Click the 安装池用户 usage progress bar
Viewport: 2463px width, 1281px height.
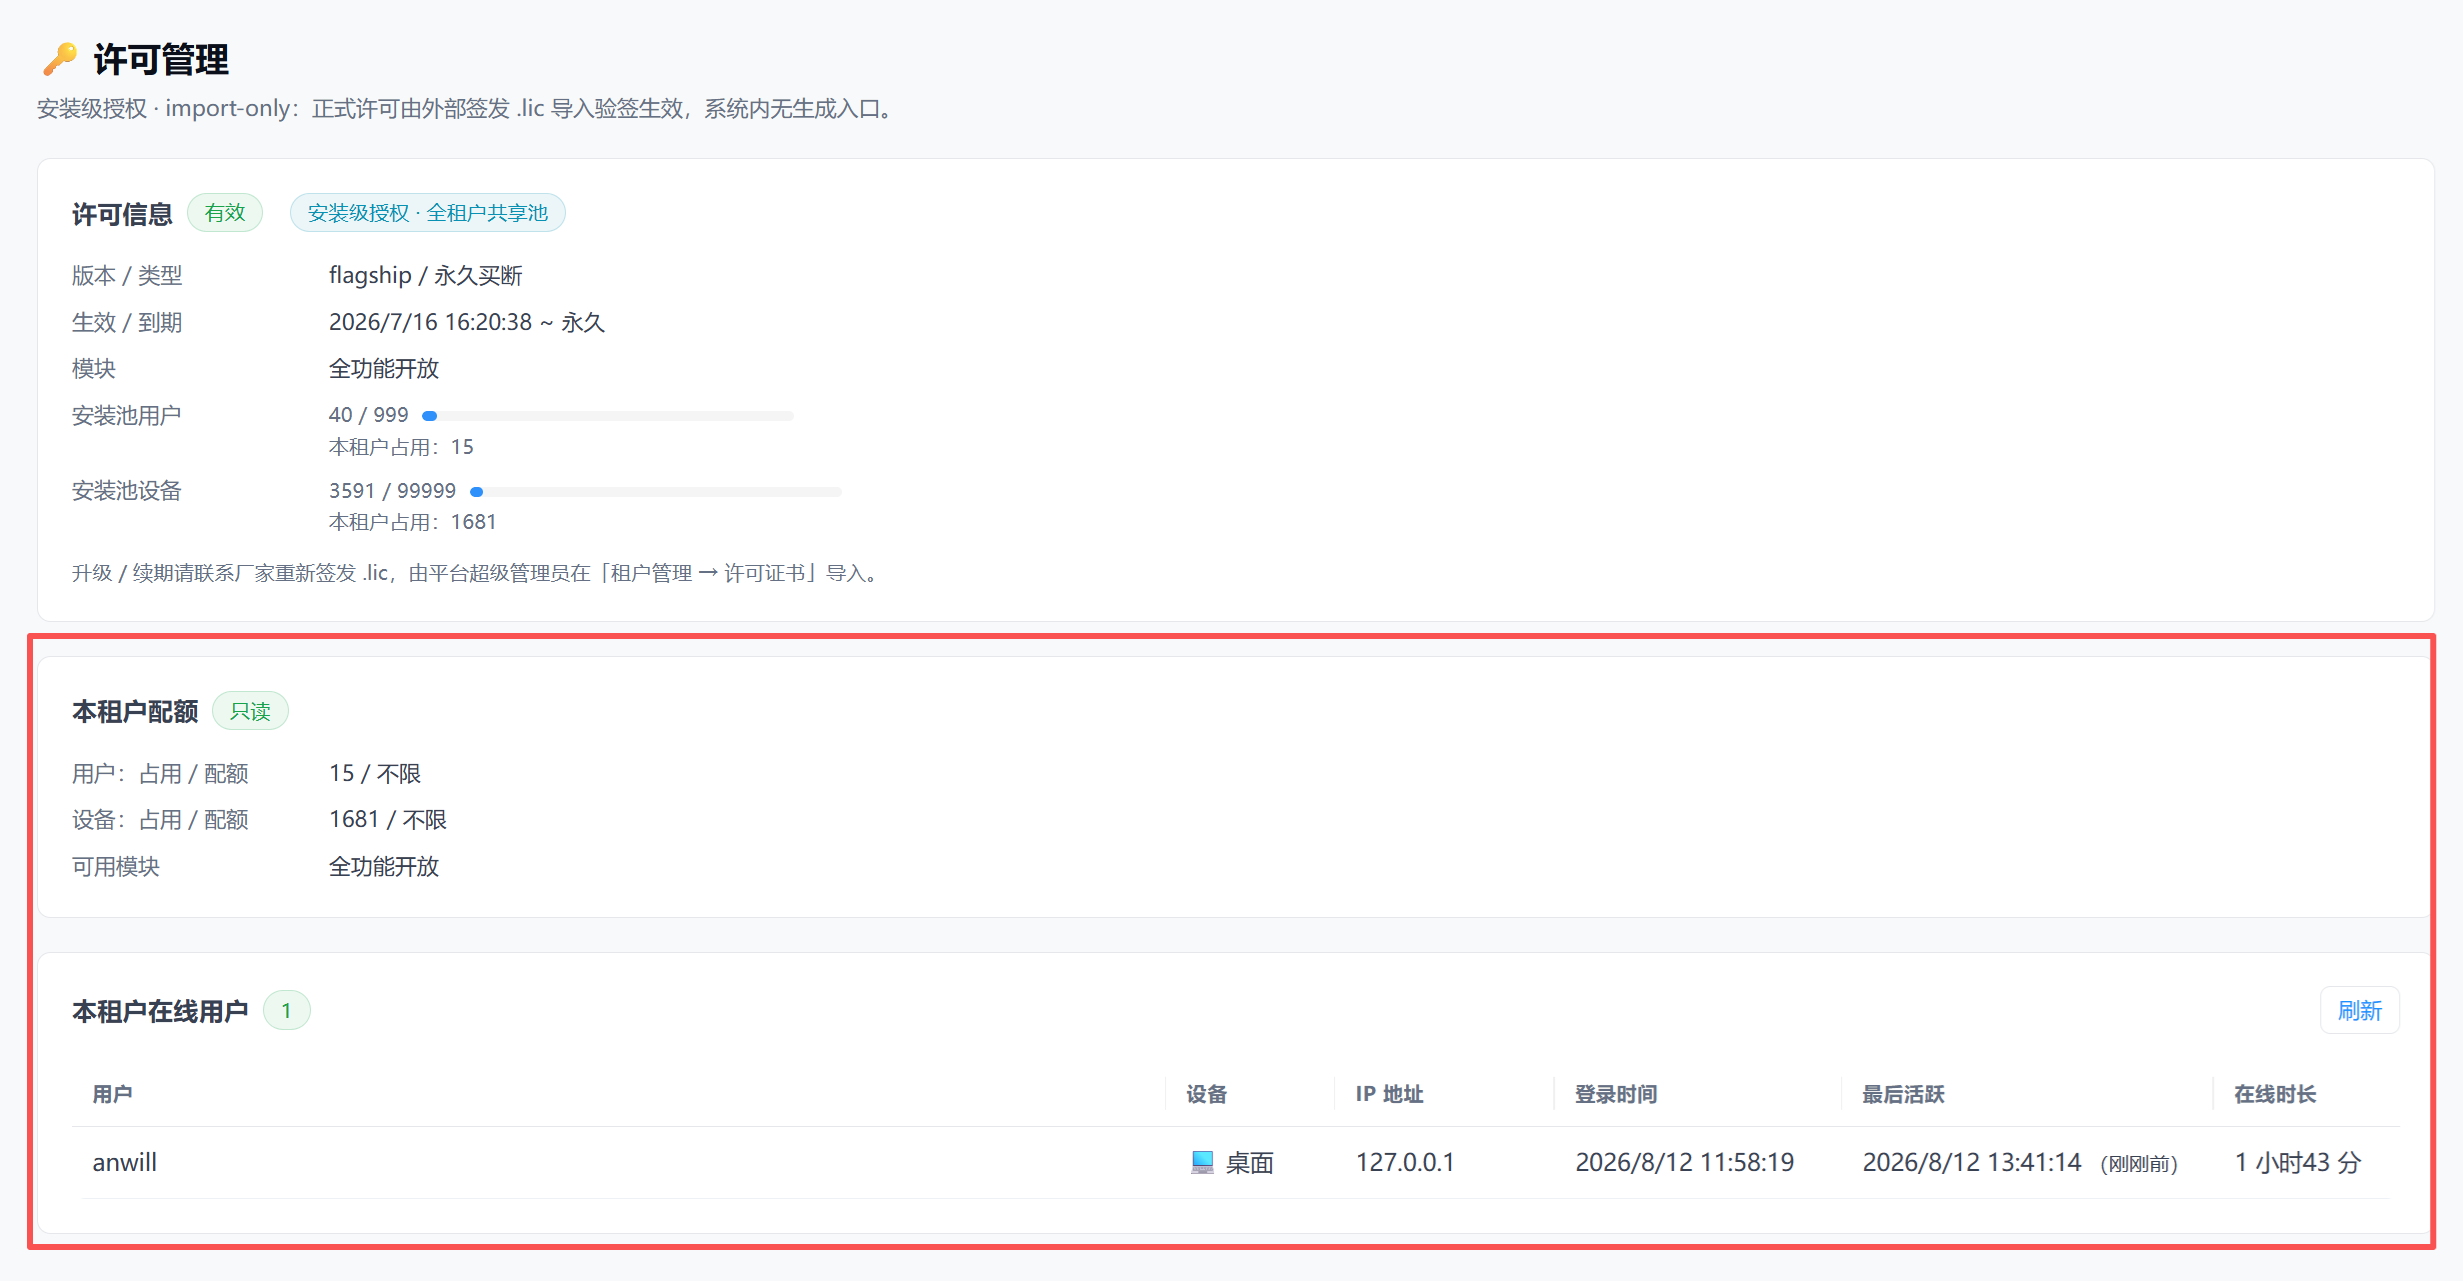(x=608, y=415)
